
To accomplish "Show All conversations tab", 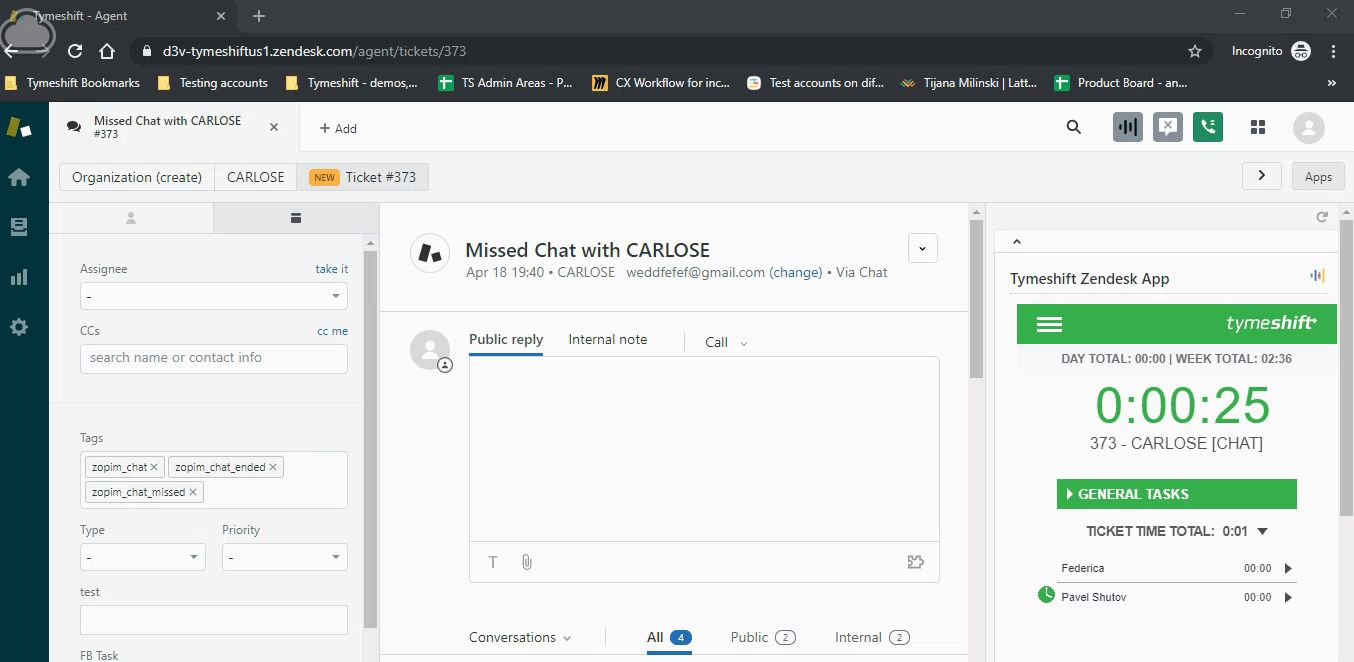I will pos(669,637).
